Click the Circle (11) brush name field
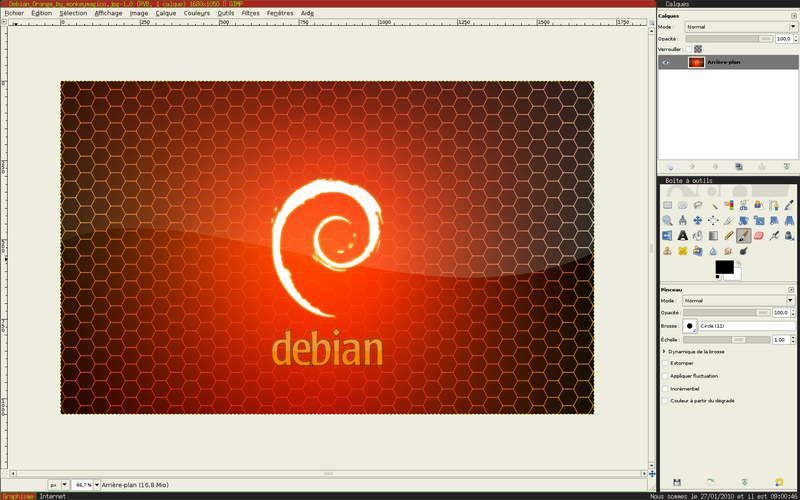Image resolution: width=800 pixels, height=500 pixels. 746,326
